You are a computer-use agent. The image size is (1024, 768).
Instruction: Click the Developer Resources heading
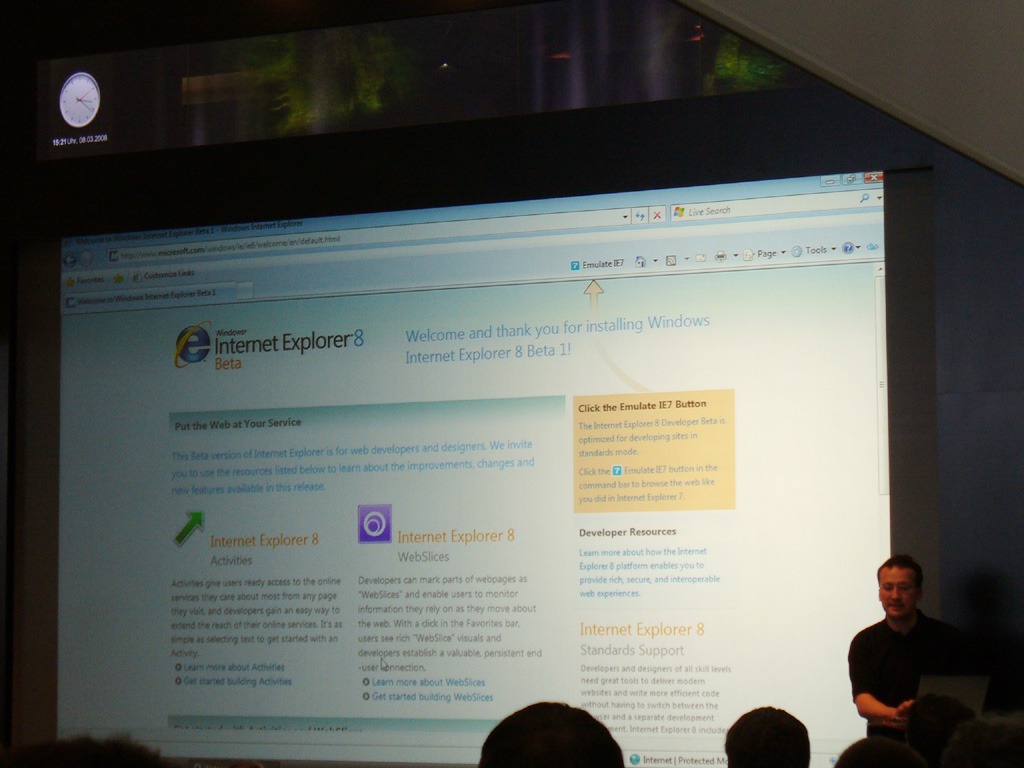coord(628,532)
